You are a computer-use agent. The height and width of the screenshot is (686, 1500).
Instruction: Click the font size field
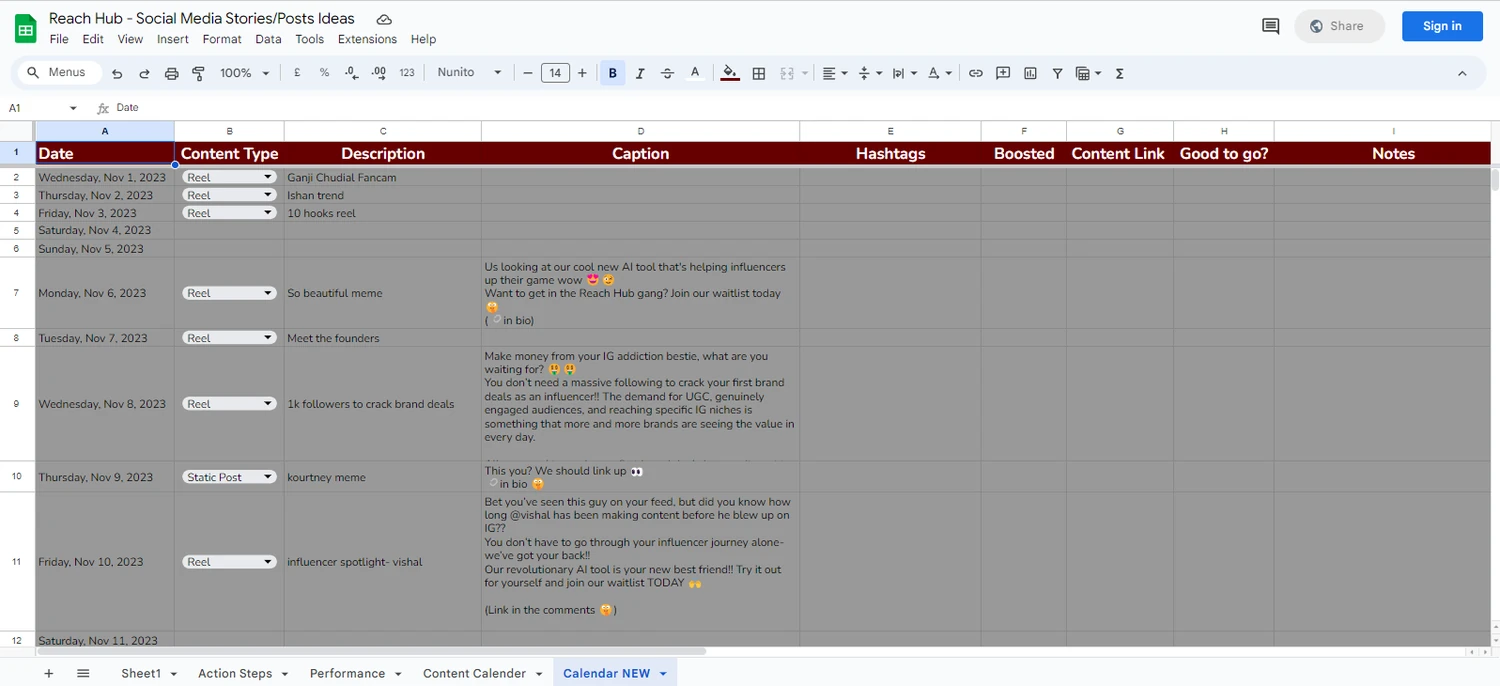(x=555, y=73)
